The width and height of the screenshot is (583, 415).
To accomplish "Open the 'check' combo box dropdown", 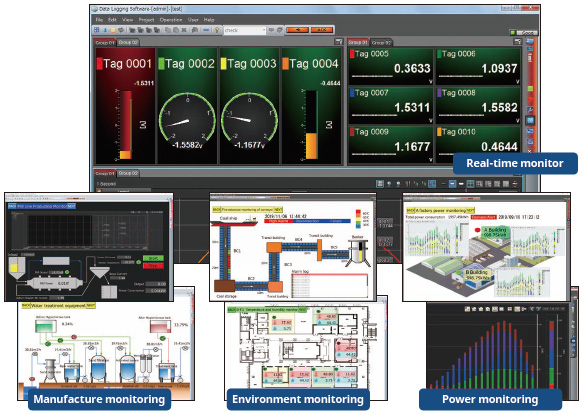I will point(264,30).
